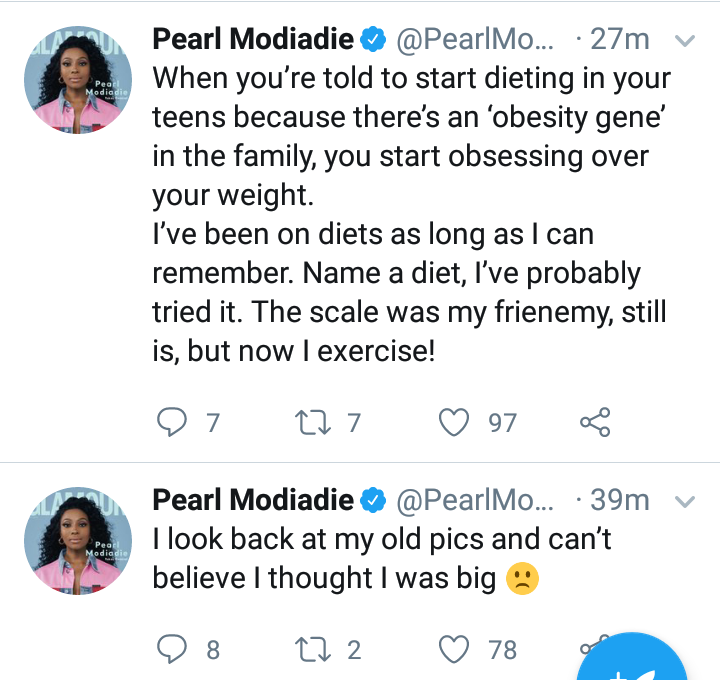The width and height of the screenshot is (720, 680).
Task: Open dropdown chevron on 27m tweet
Action: (685, 41)
